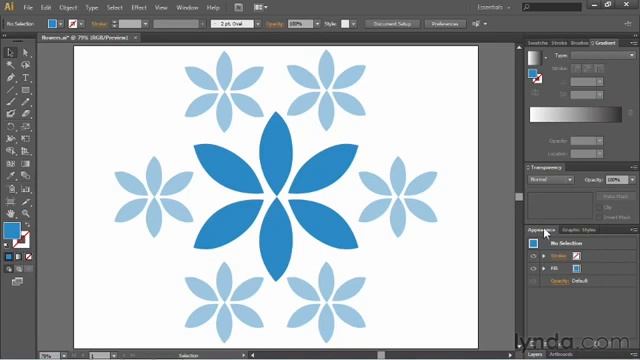Select the Type tool
The width and height of the screenshot is (640, 360).
[25, 78]
